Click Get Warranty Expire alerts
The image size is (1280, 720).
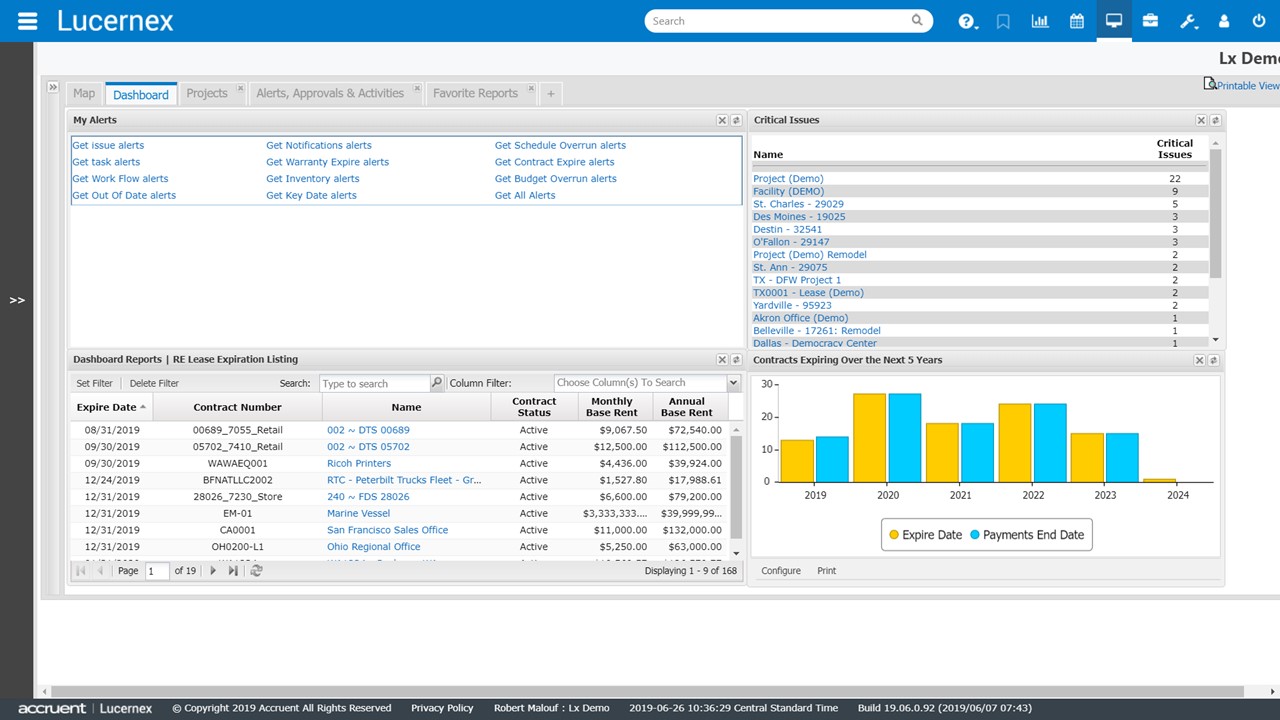coord(327,162)
